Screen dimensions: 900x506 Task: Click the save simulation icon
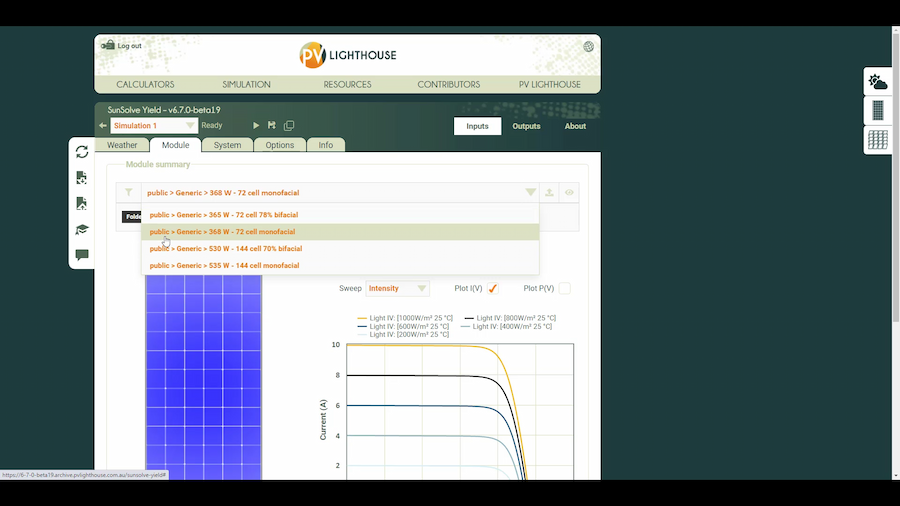(x=272, y=125)
